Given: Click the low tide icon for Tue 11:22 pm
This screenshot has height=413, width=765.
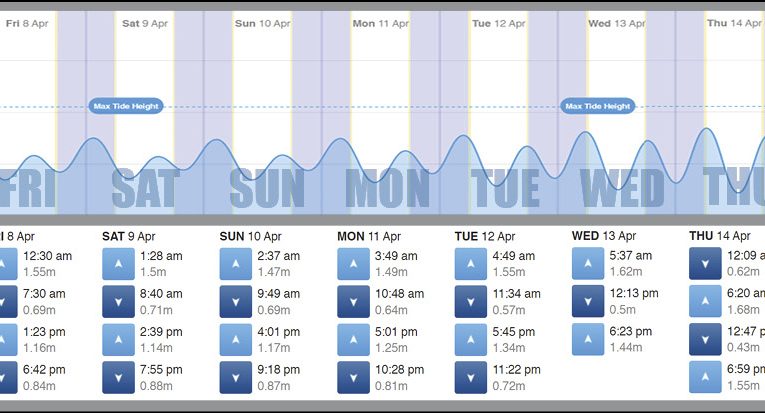Looking at the screenshot, I should pyautogui.click(x=470, y=378).
